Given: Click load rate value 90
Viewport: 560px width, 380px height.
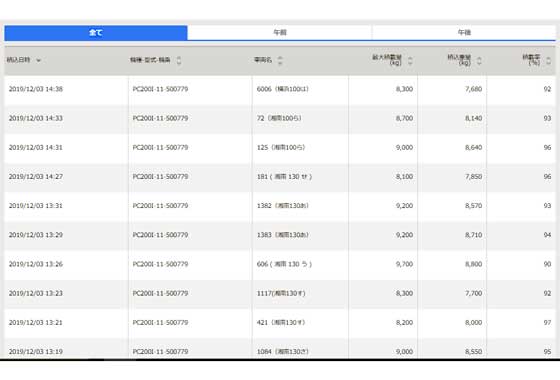Looking at the screenshot, I should [548, 264].
